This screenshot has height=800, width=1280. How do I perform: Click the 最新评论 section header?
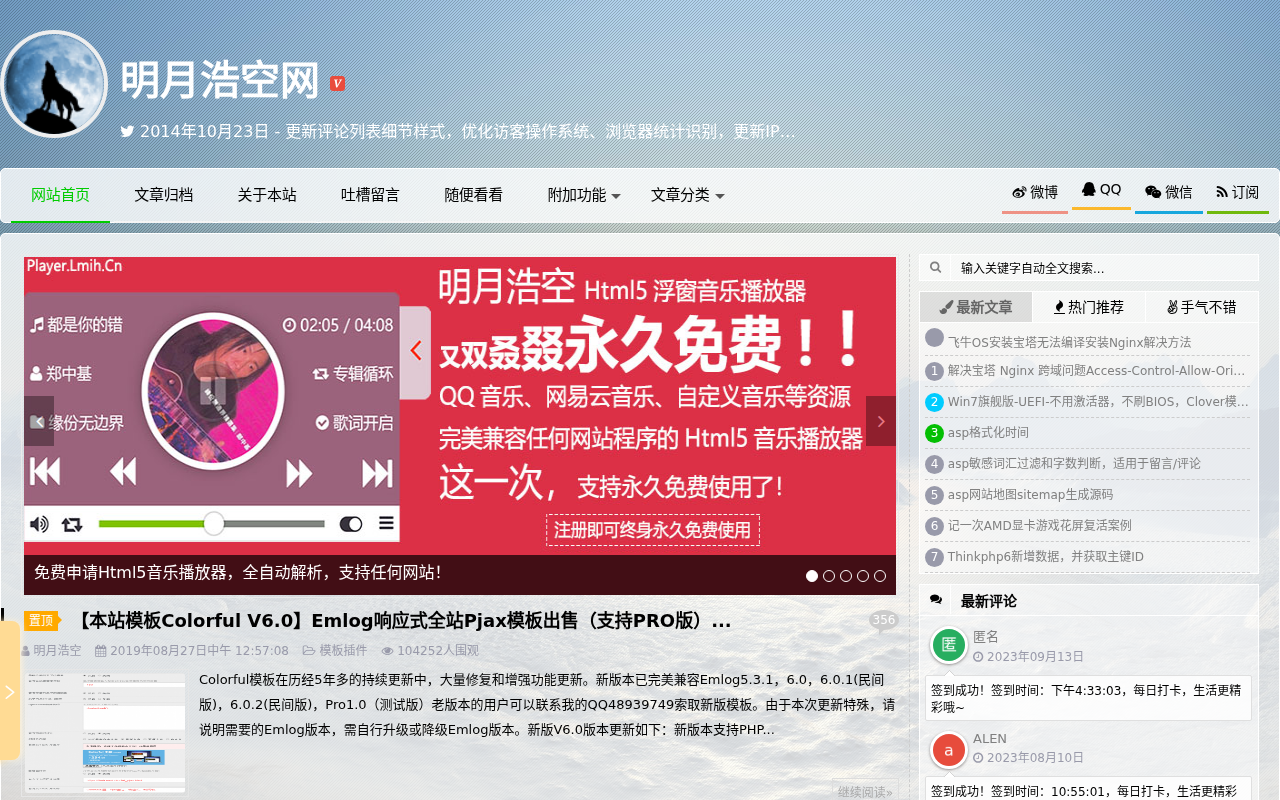[x=988, y=601]
